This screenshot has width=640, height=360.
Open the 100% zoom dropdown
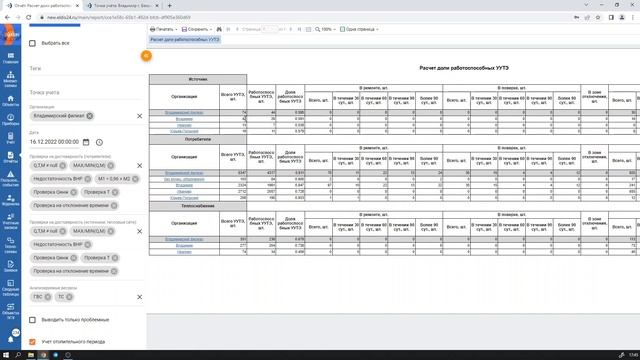tap(325, 29)
